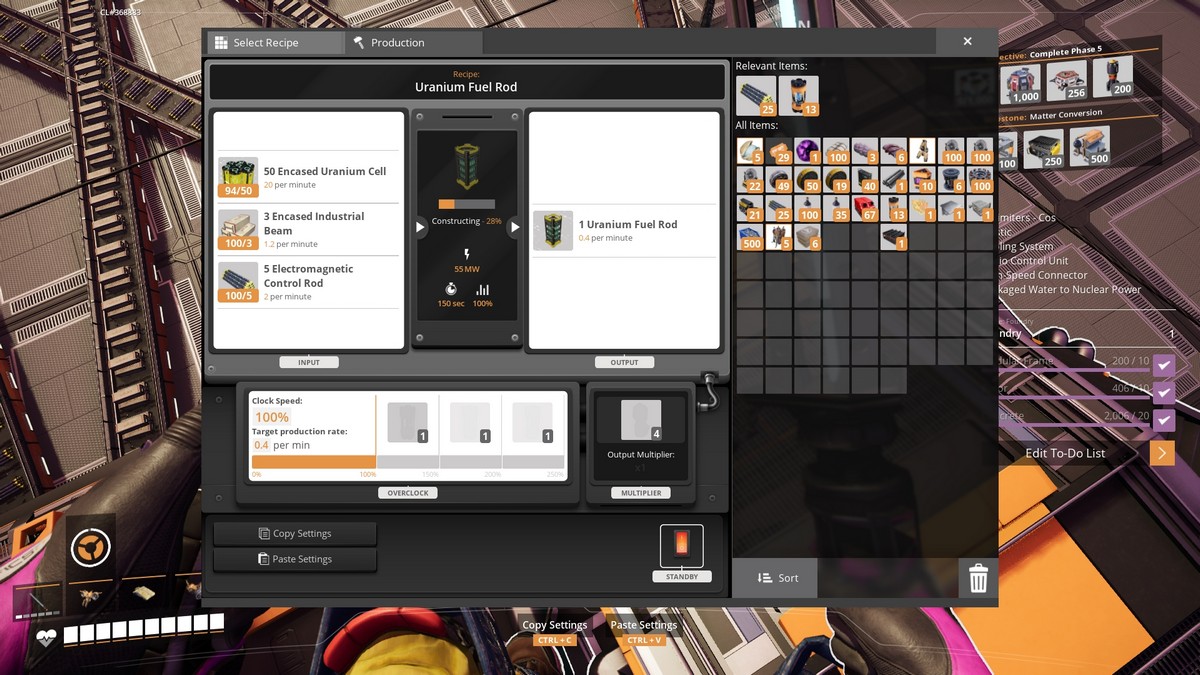This screenshot has height=675, width=1200.
Task: Click the Encased Uranium Cell input slot
Action: tap(238, 177)
